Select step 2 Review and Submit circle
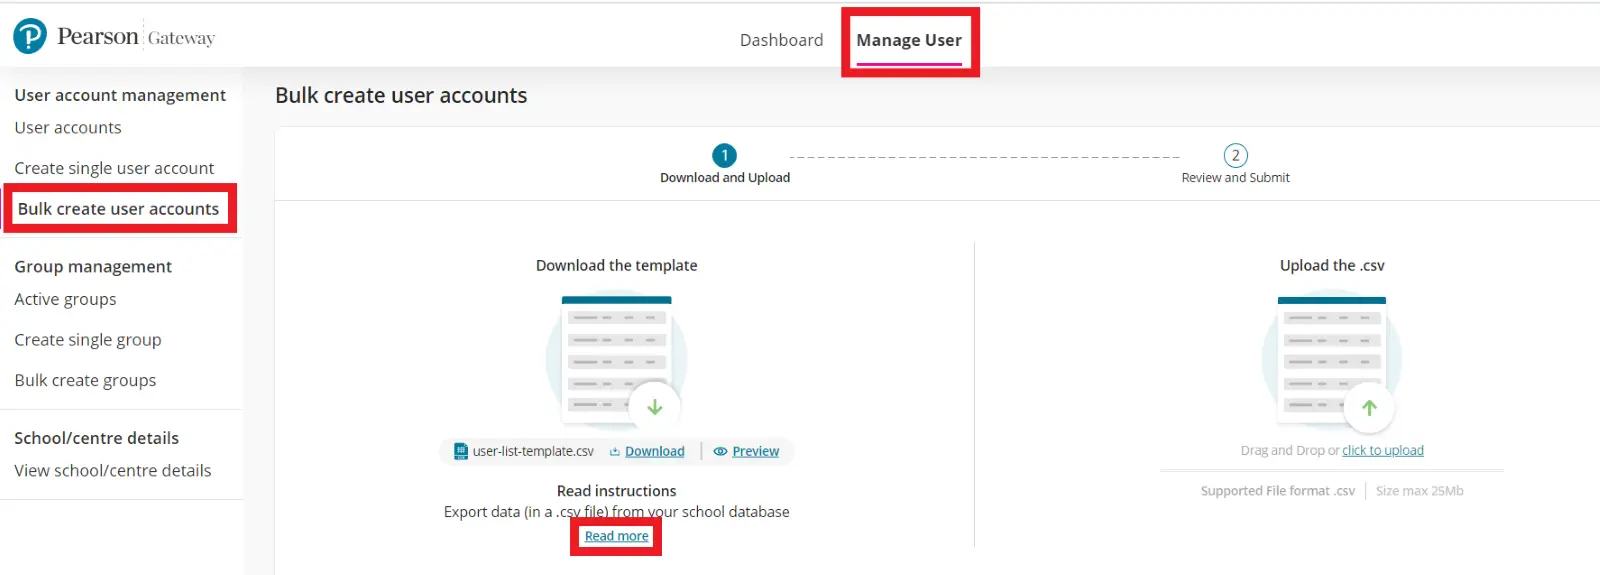Viewport: 1600px width, 575px height. (1235, 156)
